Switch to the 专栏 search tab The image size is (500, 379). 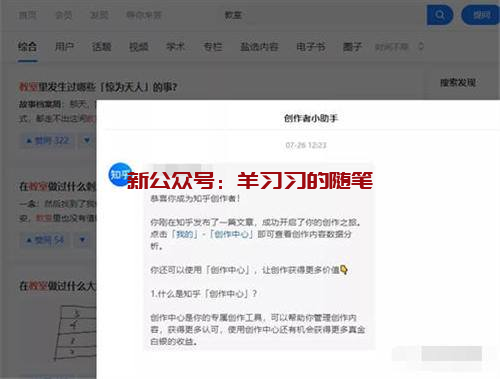pos(213,47)
